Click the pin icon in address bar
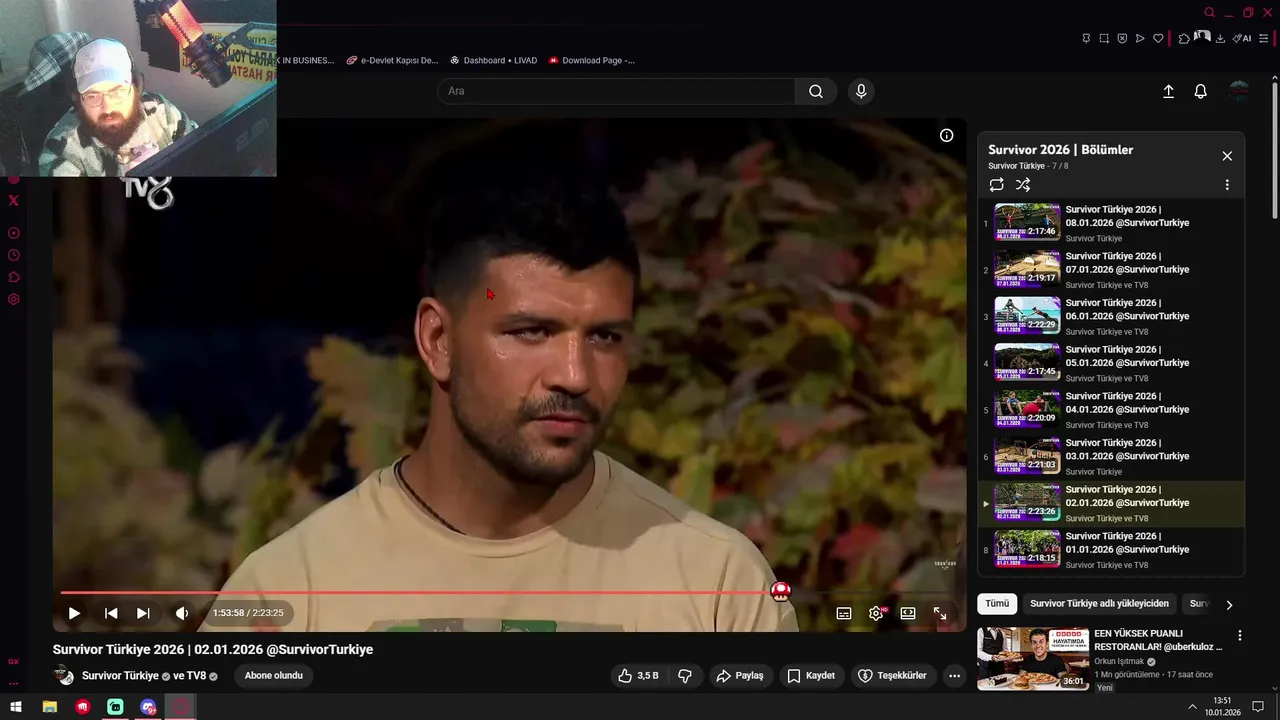 pyautogui.click(x=1086, y=38)
